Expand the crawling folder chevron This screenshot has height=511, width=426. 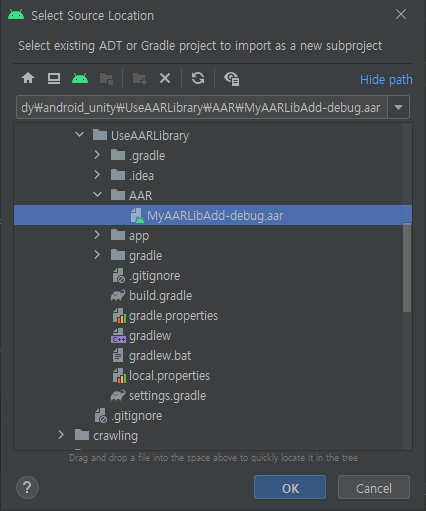pyautogui.click(x=61, y=435)
